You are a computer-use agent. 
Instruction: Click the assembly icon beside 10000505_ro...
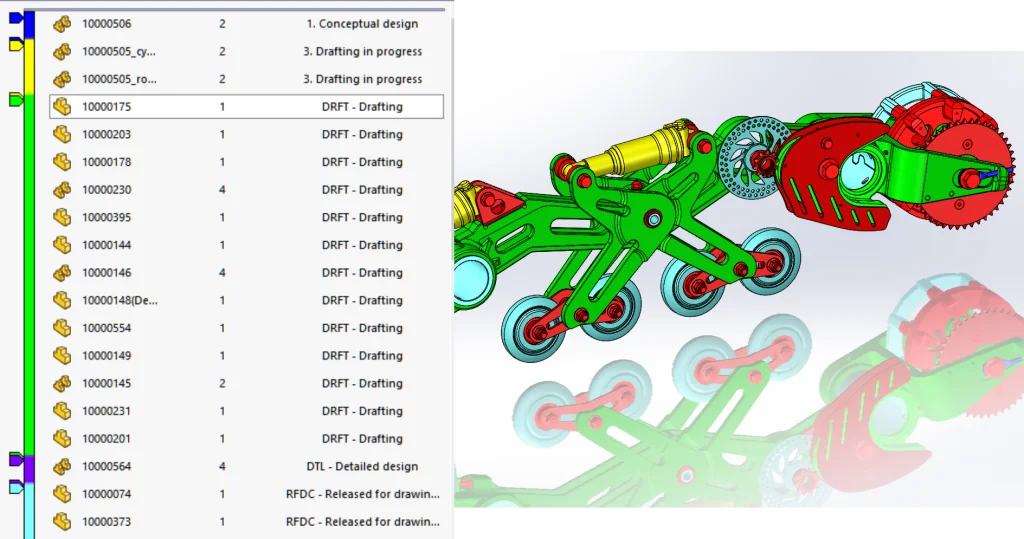[62, 79]
